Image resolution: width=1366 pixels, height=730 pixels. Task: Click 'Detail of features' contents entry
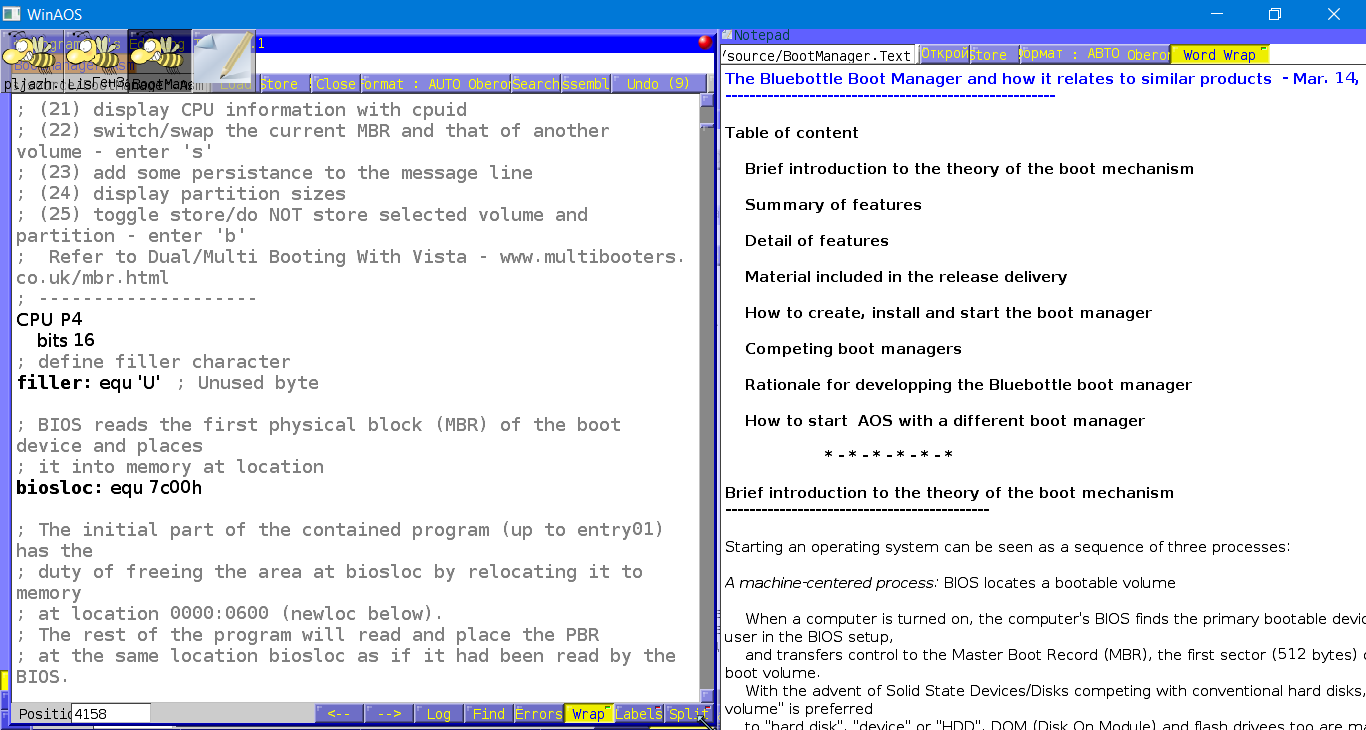[816, 241]
